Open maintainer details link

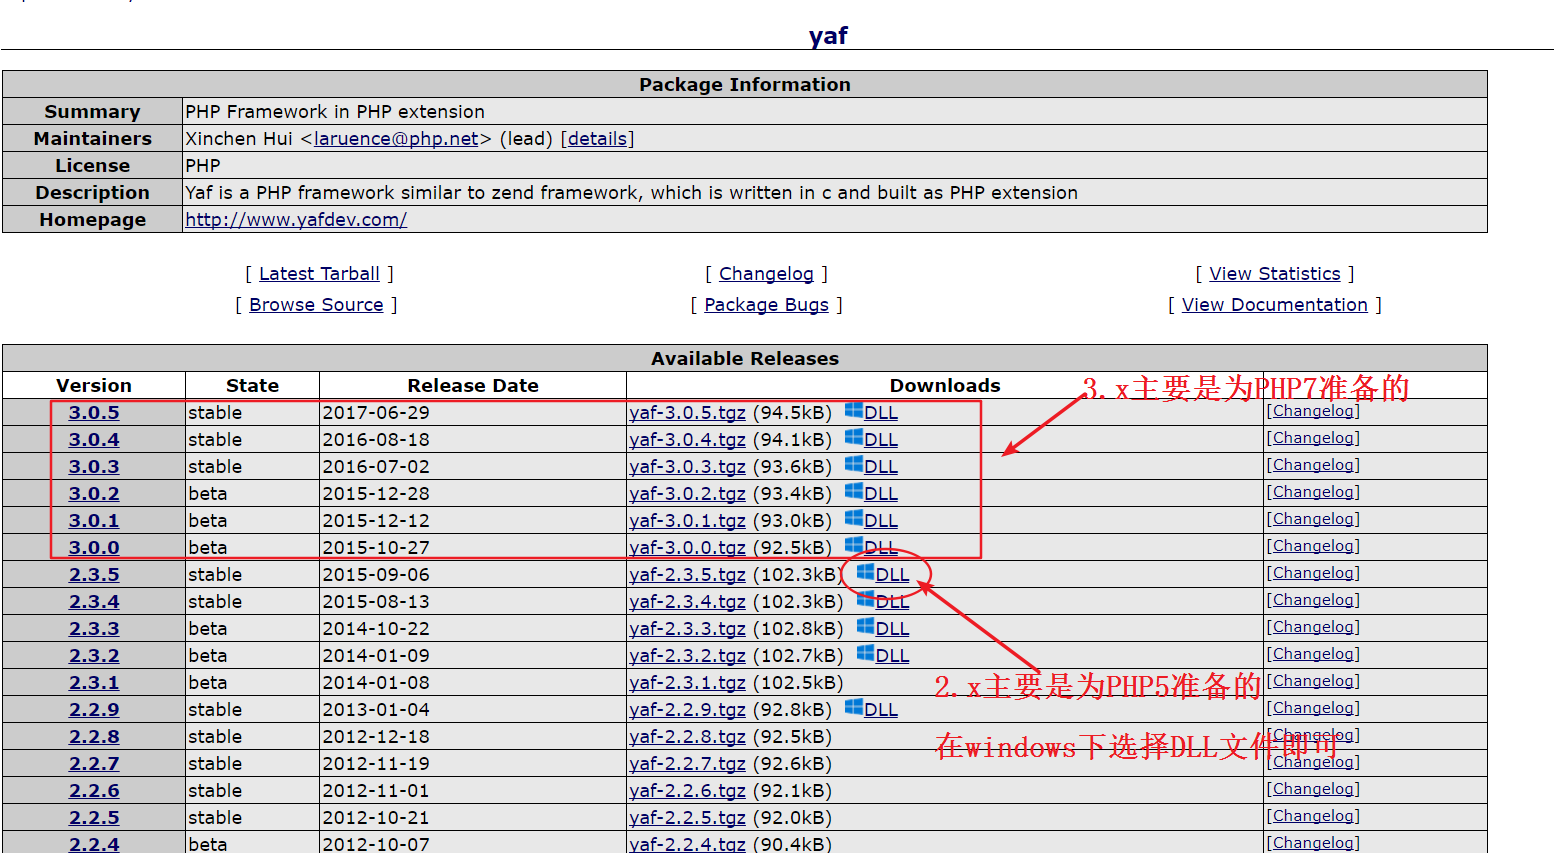coord(597,139)
